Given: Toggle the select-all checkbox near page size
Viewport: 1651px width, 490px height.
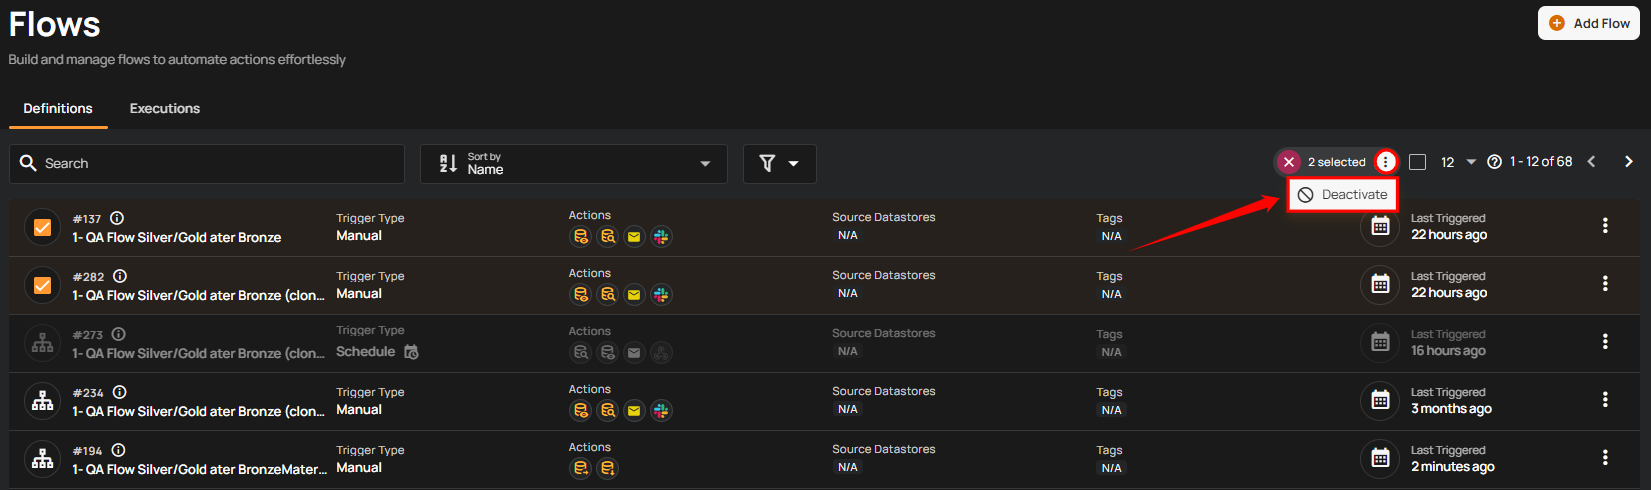Looking at the screenshot, I should (x=1417, y=162).
